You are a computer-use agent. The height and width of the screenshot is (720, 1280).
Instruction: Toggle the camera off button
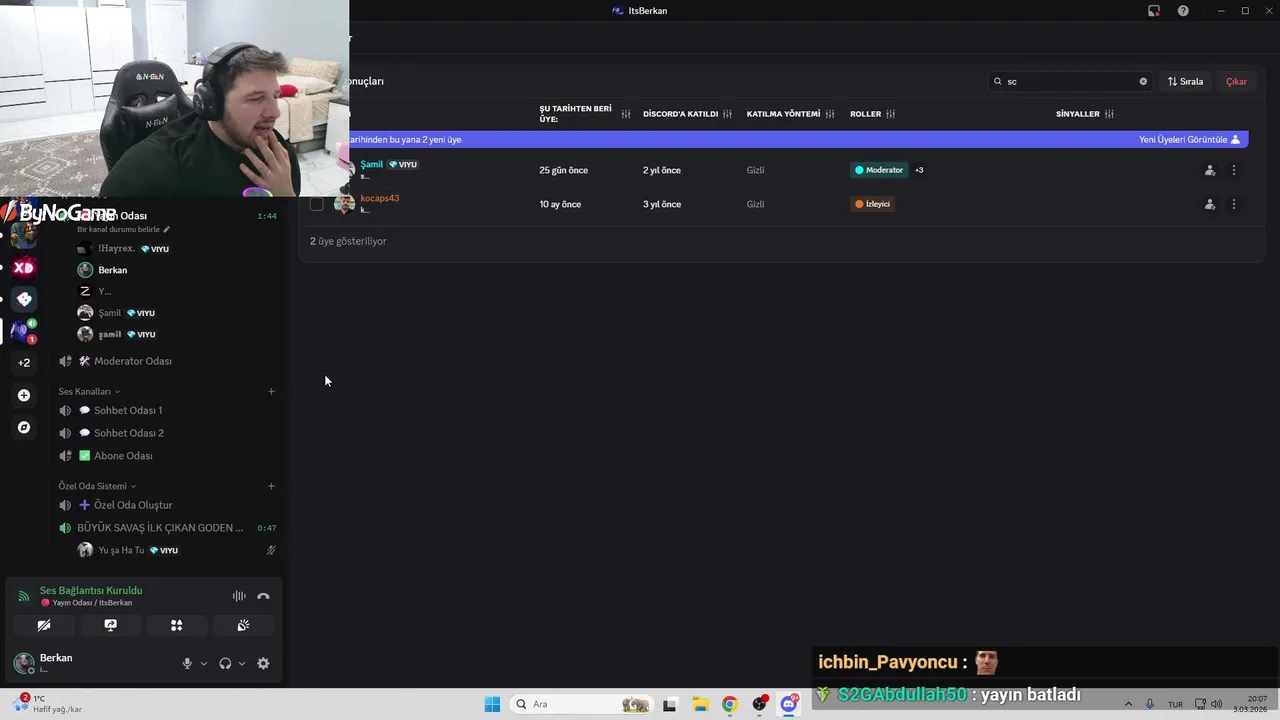(44, 625)
